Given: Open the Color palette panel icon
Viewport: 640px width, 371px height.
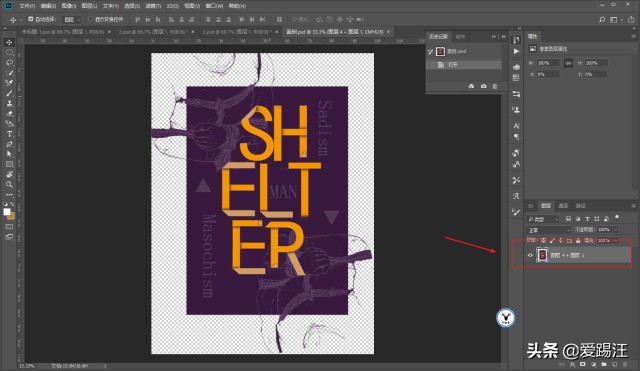Looking at the screenshot, I should [x=516, y=67].
